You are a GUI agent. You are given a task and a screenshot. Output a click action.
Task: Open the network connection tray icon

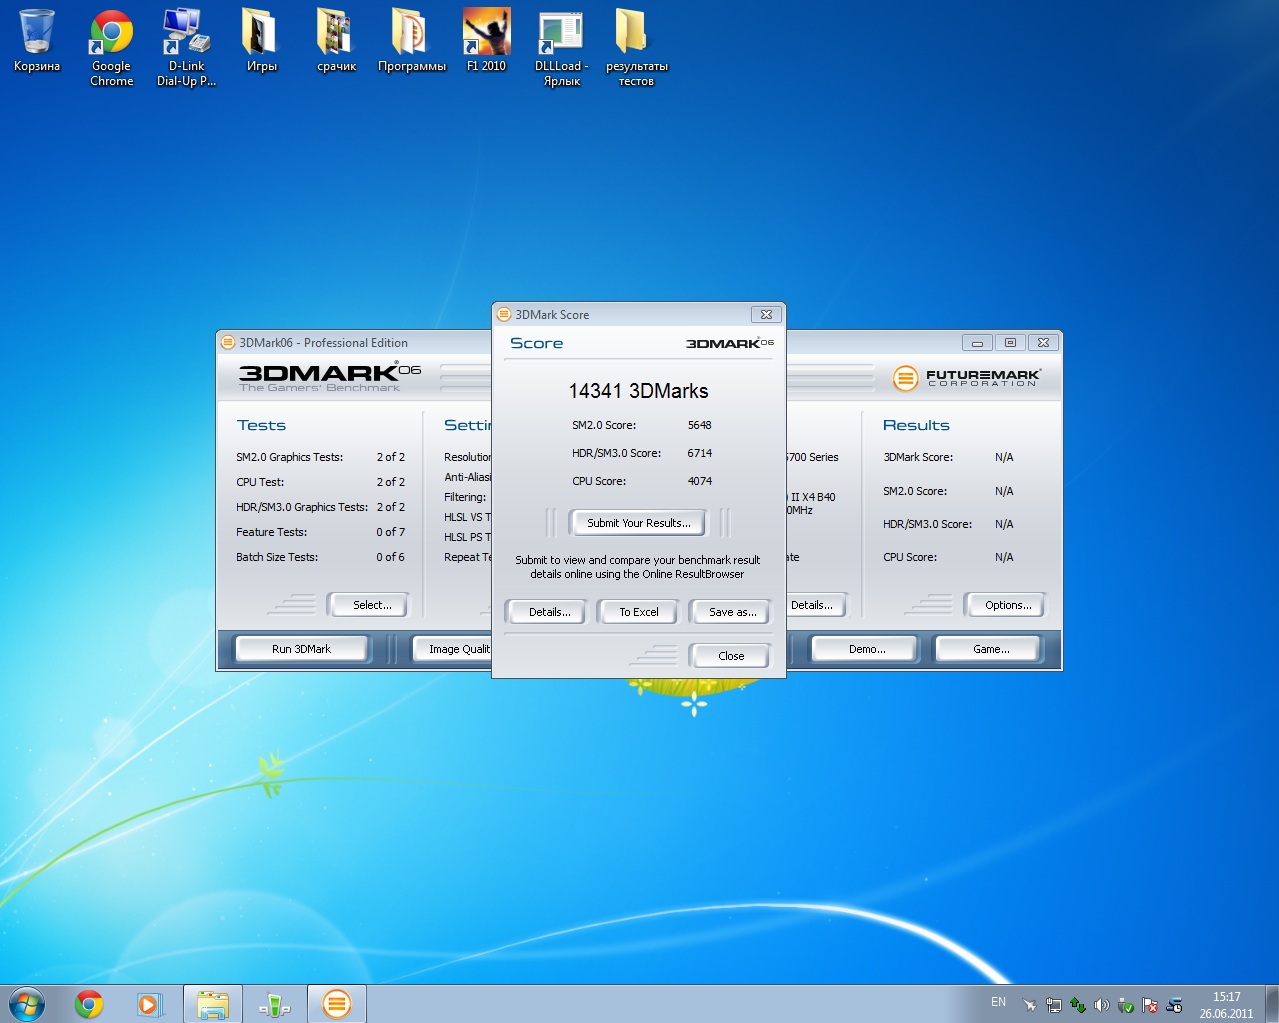[1053, 1005]
